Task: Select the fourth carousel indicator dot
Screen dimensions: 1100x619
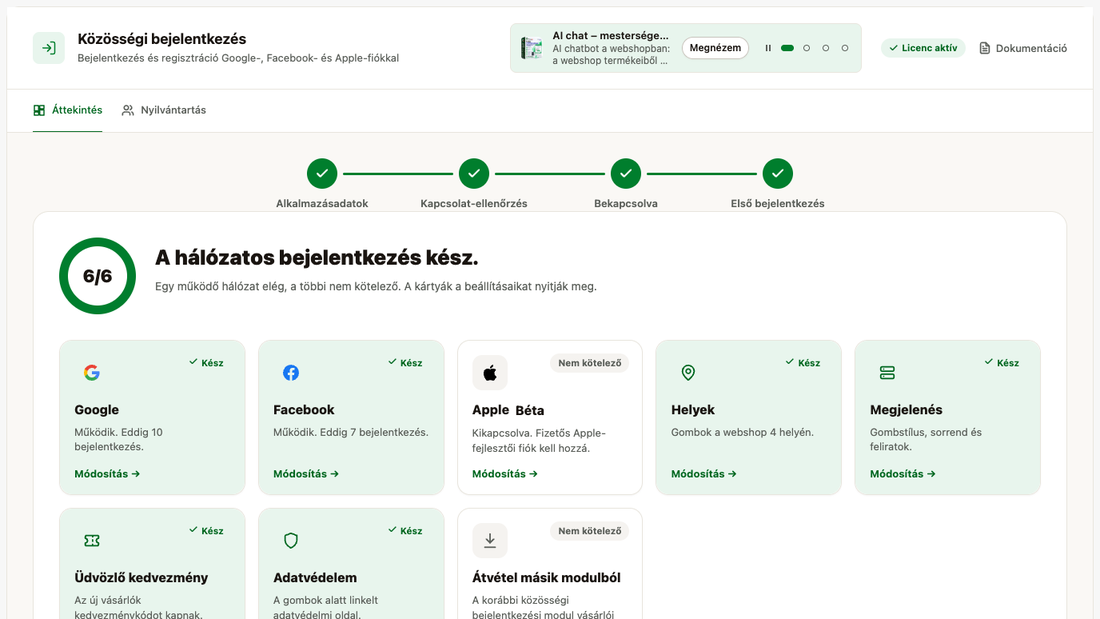Action: click(x=845, y=48)
